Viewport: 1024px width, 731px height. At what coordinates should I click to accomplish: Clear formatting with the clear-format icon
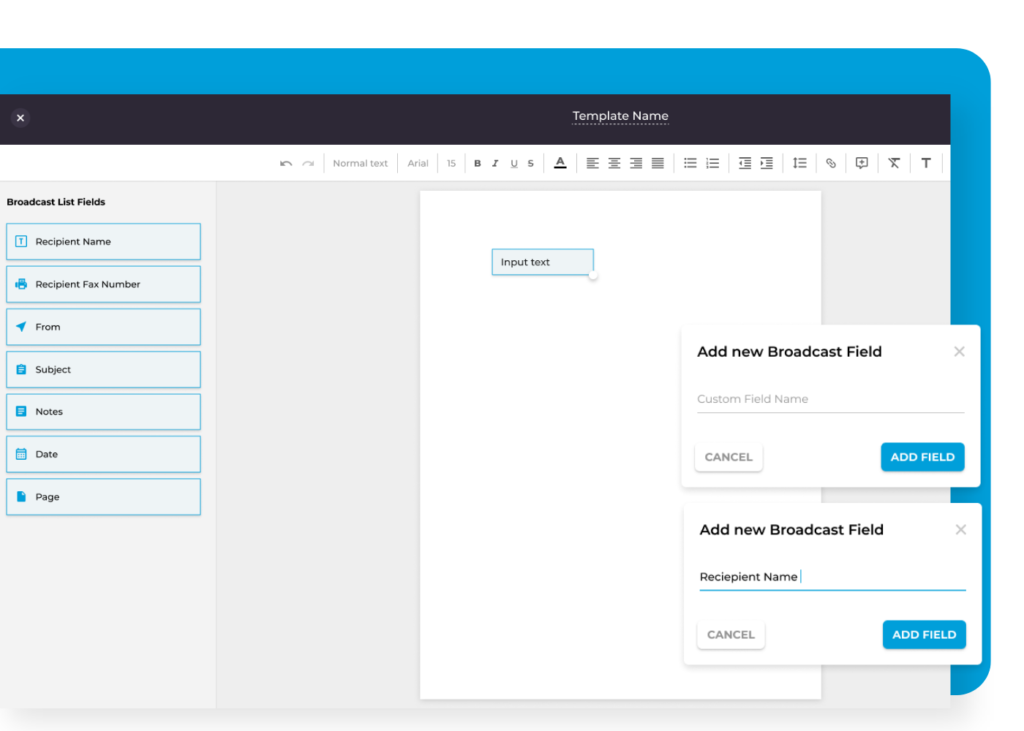(893, 162)
